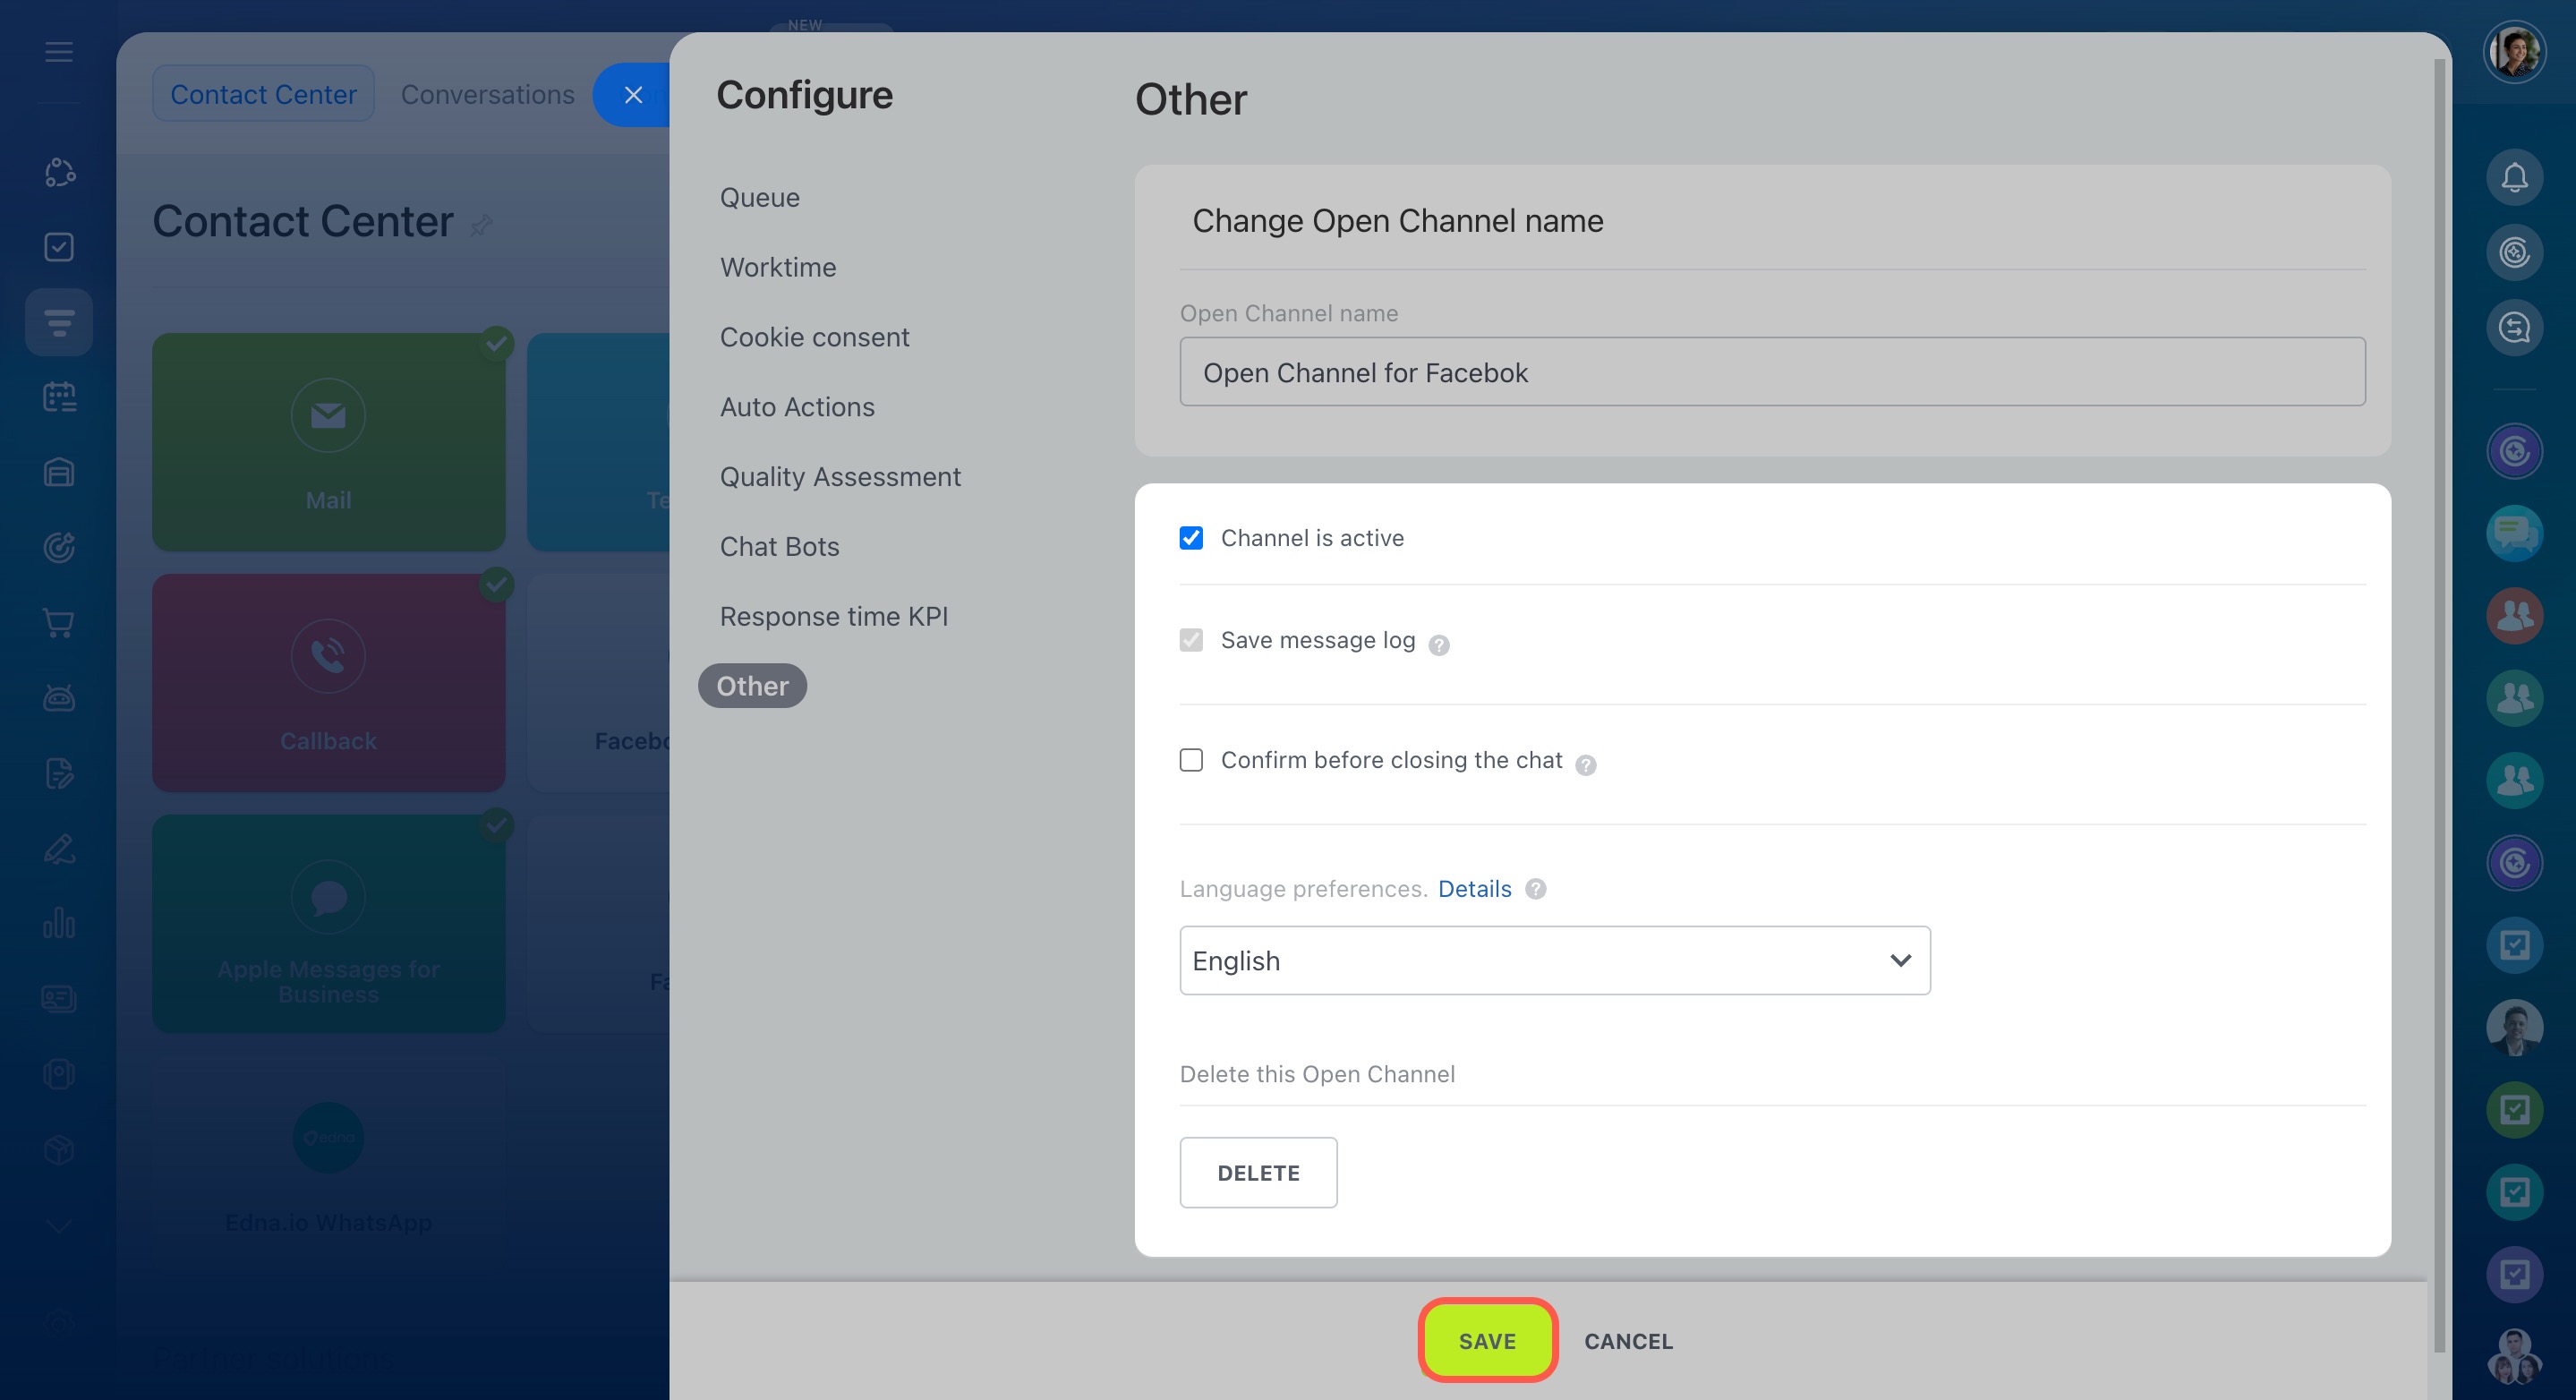Open the Worktime settings section
The width and height of the screenshot is (2576, 1400).
(777, 267)
